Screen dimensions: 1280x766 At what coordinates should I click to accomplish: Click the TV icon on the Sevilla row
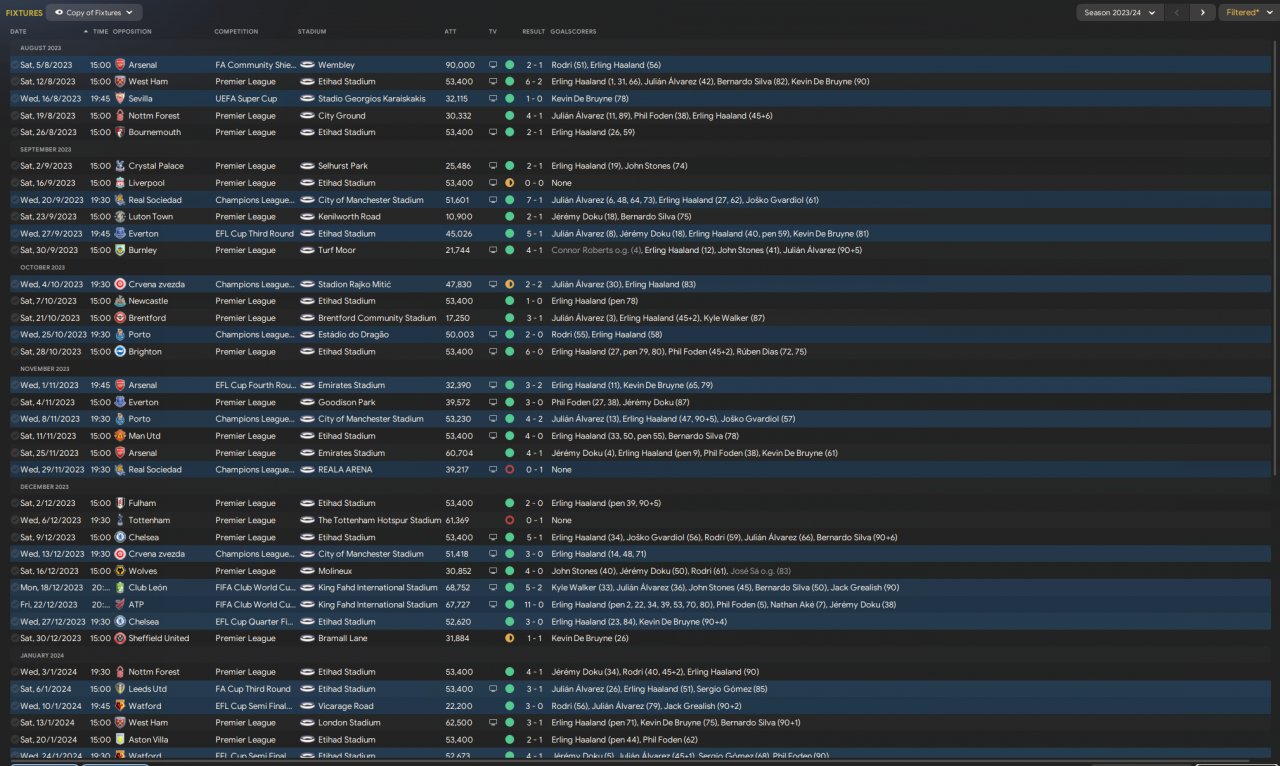point(493,99)
